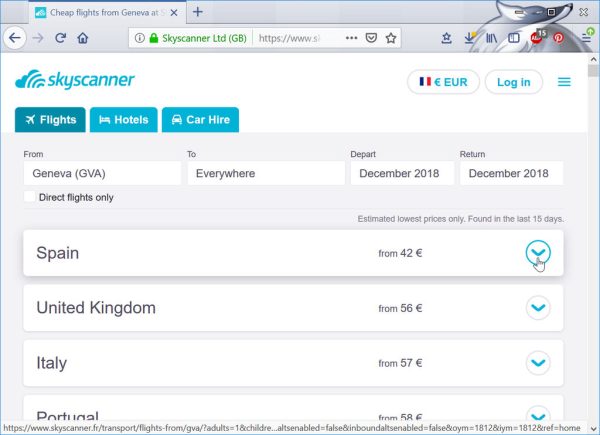
Task: Toggle Direct flights only checkbox
Action: 29,197
